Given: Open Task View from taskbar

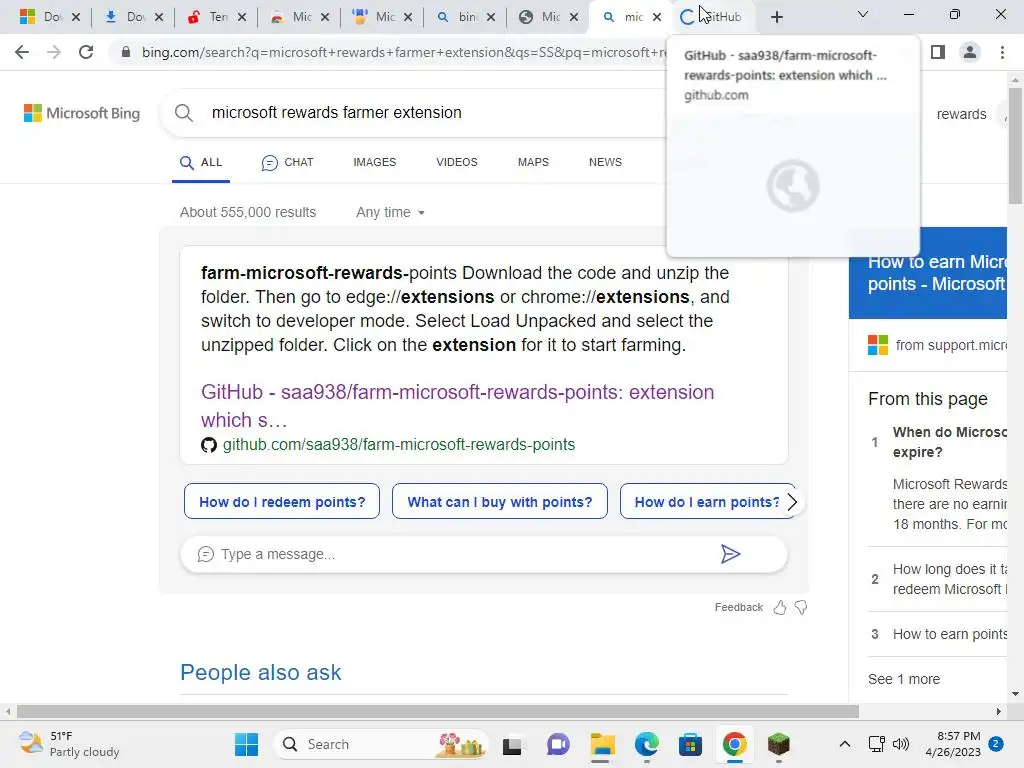Looking at the screenshot, I should [x=512, y=744].
